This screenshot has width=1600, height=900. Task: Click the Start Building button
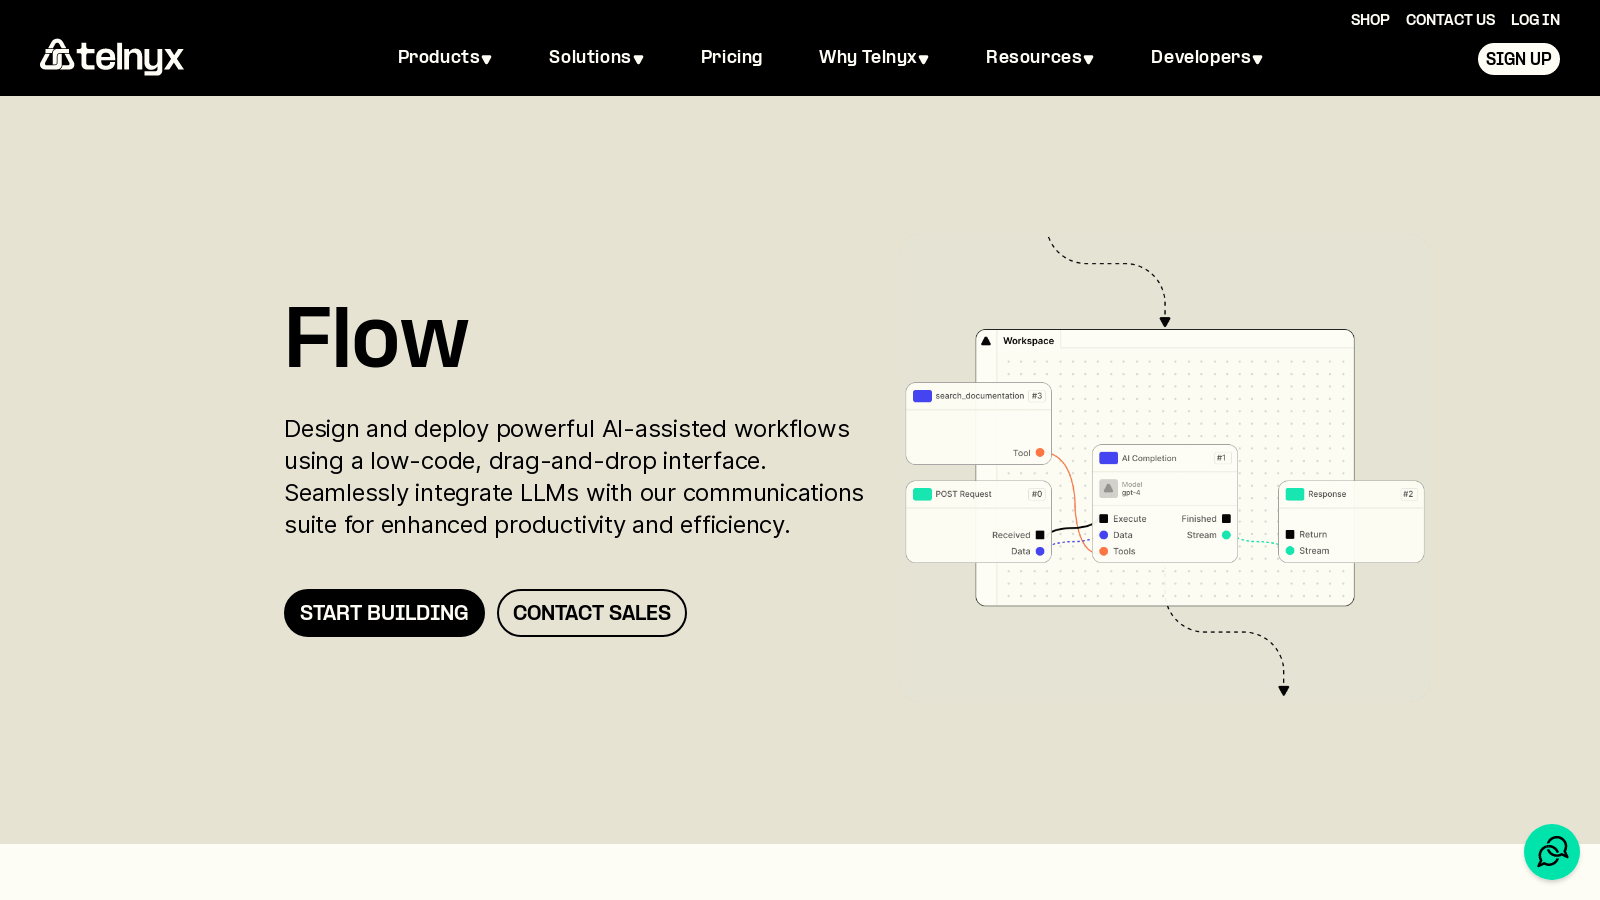[384, 613]
